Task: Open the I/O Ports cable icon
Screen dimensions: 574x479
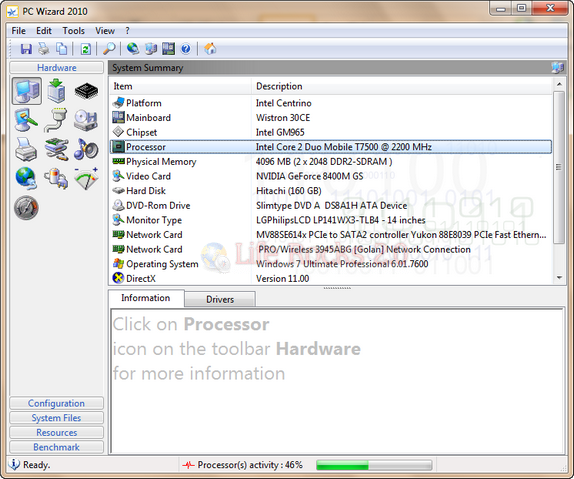Action: 56,120
